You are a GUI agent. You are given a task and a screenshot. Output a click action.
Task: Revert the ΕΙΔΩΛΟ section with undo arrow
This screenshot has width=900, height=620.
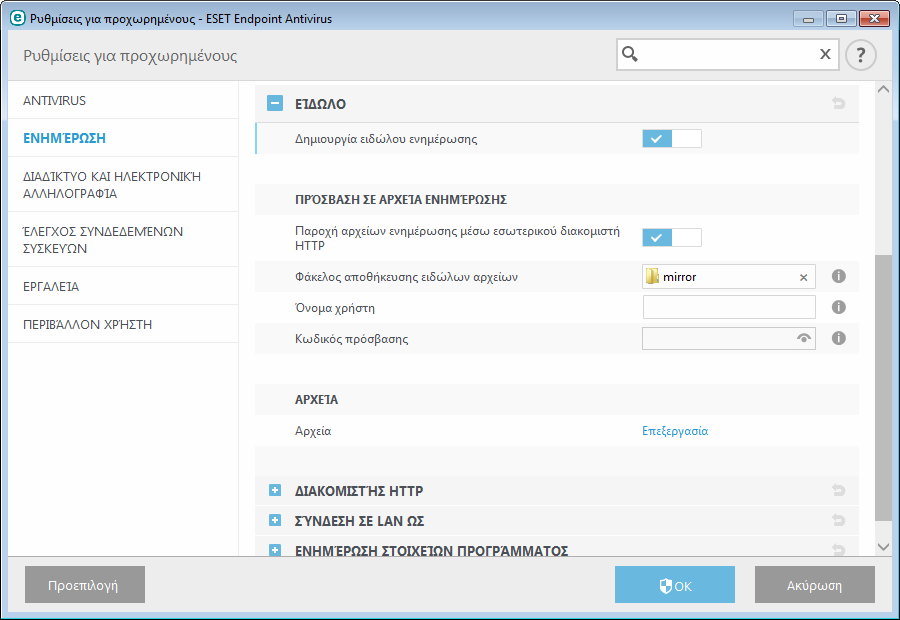(838, 103)
